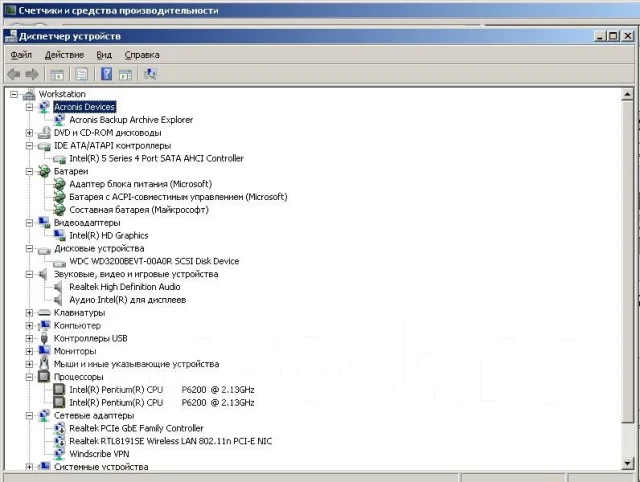Collapse IDE ATA/ATAPI контроллеры node
The height and width of the screenshot is (482, 640).
(29, 146)
